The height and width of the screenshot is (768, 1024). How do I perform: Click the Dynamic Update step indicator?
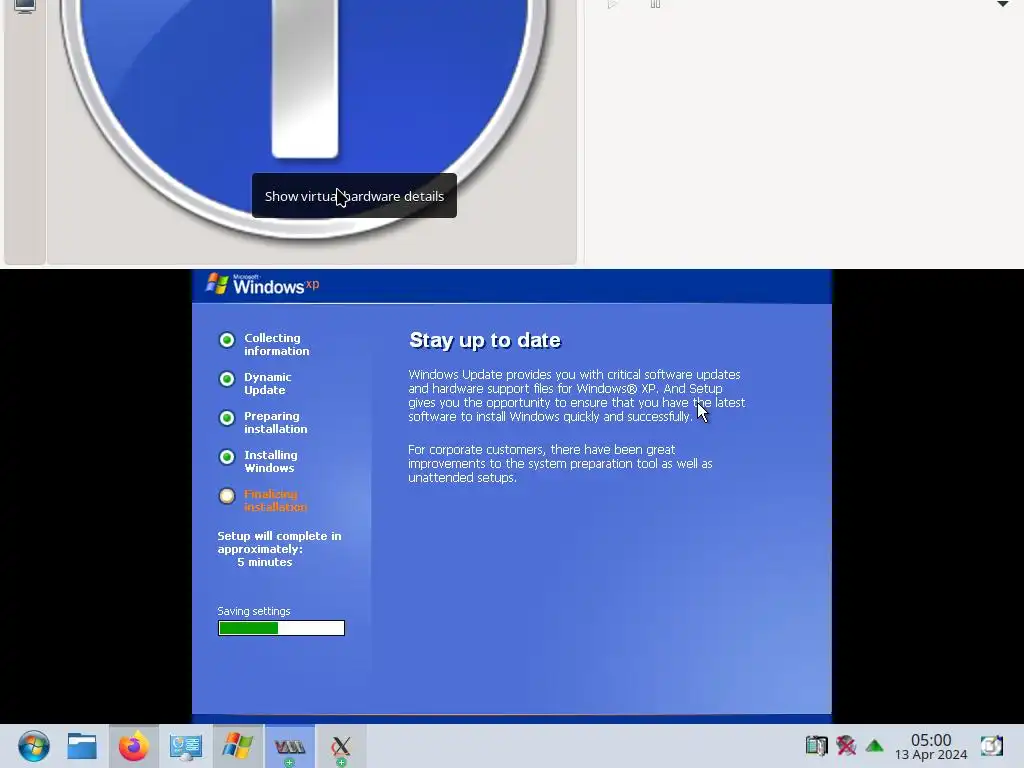point(227,379)
